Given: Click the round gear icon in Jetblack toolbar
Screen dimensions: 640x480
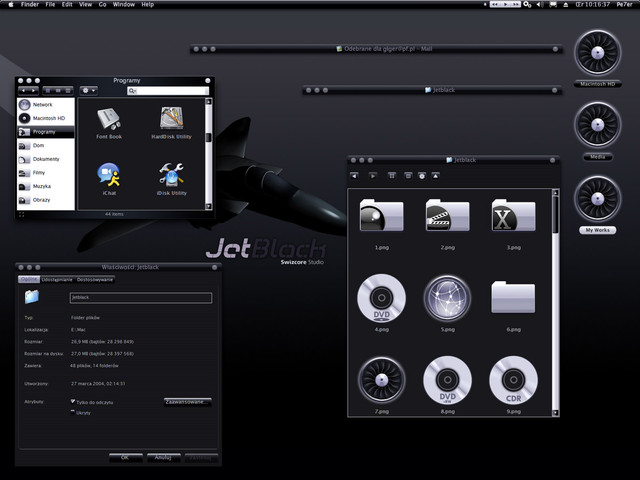Looking at the screenshot, I should coord(422,176).
